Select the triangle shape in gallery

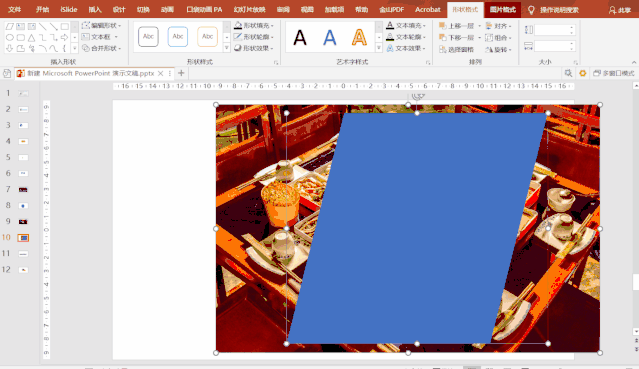point(31,38)
